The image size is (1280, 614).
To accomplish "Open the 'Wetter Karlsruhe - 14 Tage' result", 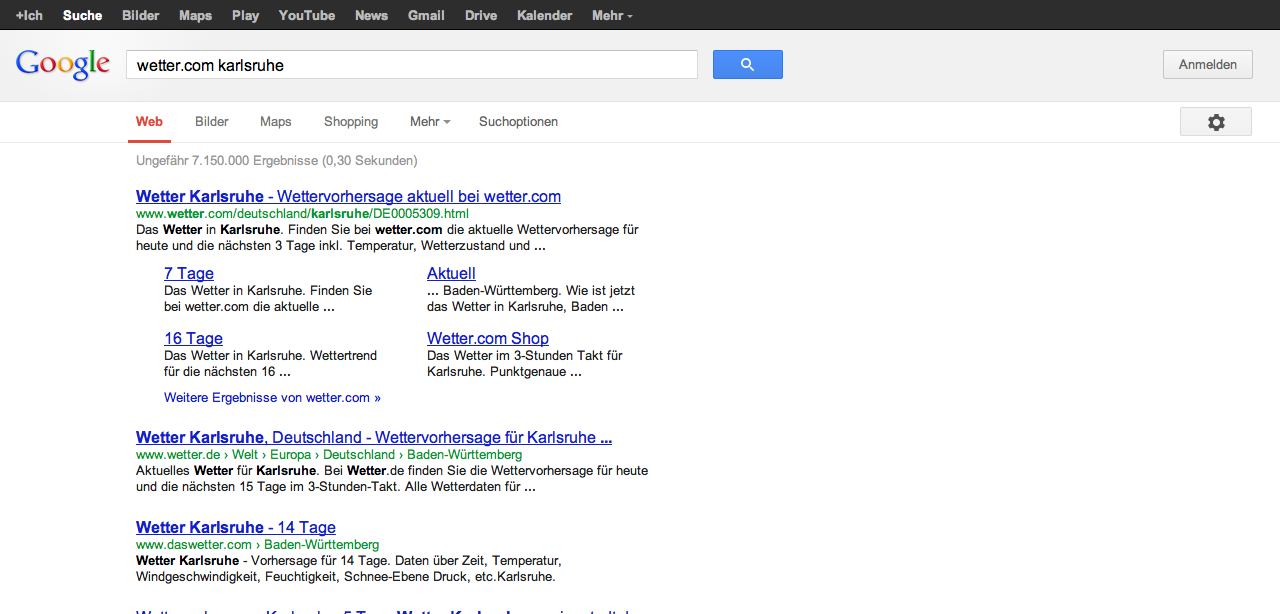I will click(235, 527).
